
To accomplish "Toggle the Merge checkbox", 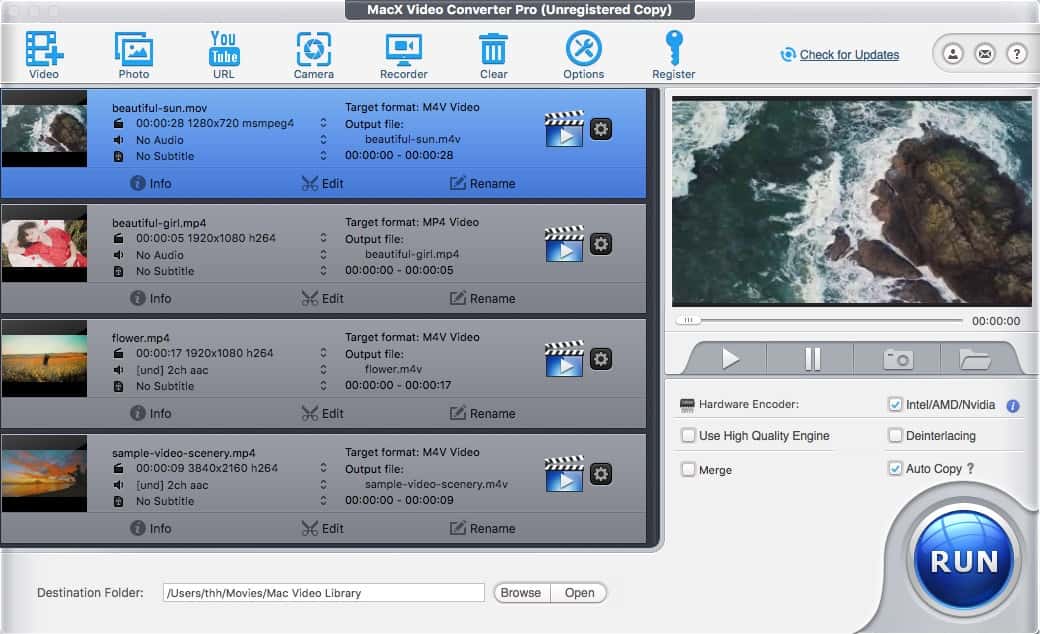I will tap(688, 470).
